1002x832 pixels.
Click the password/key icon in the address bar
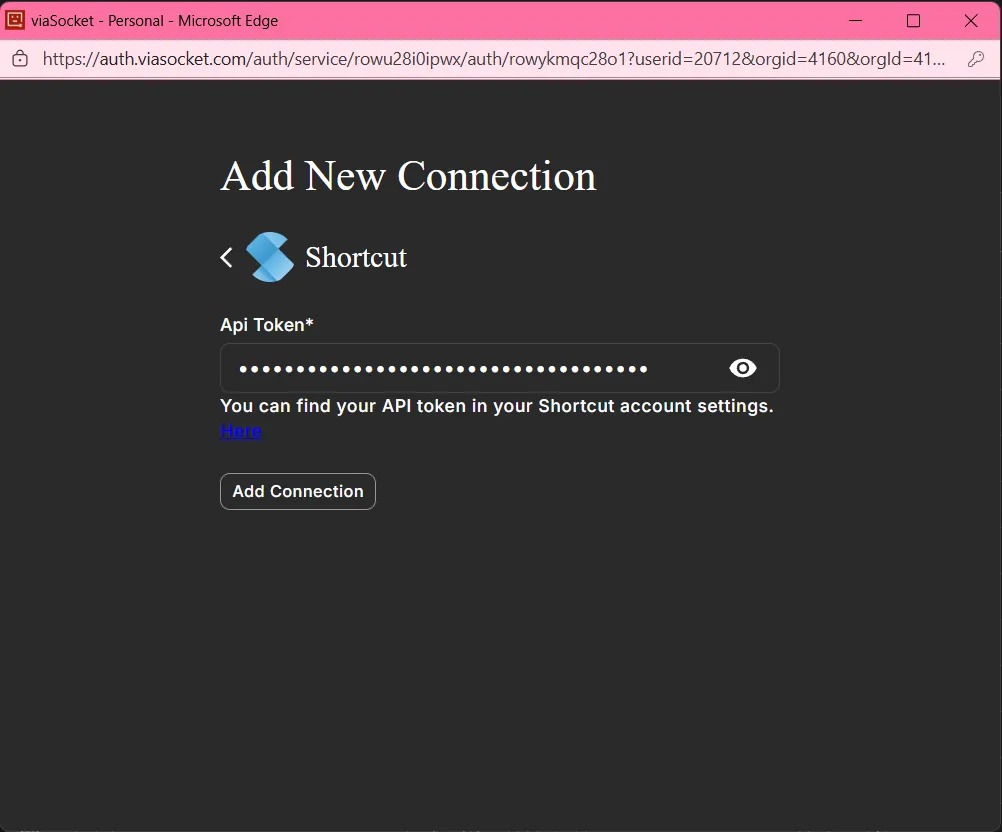point(976,58)
